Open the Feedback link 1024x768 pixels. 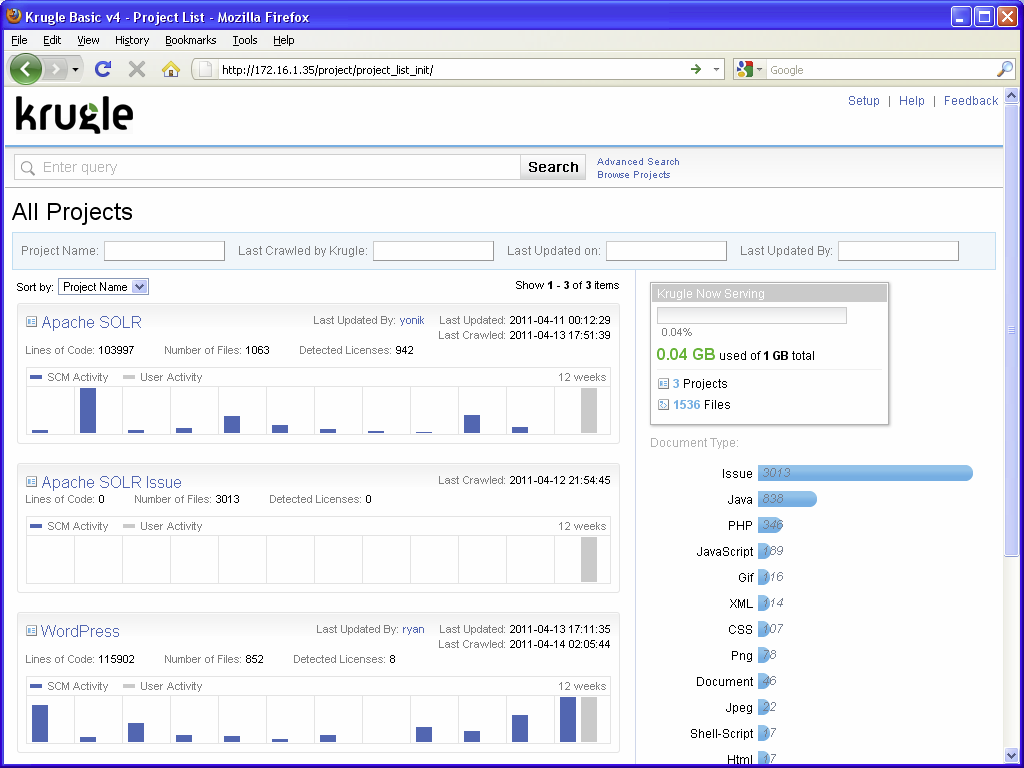click(971, 101)
